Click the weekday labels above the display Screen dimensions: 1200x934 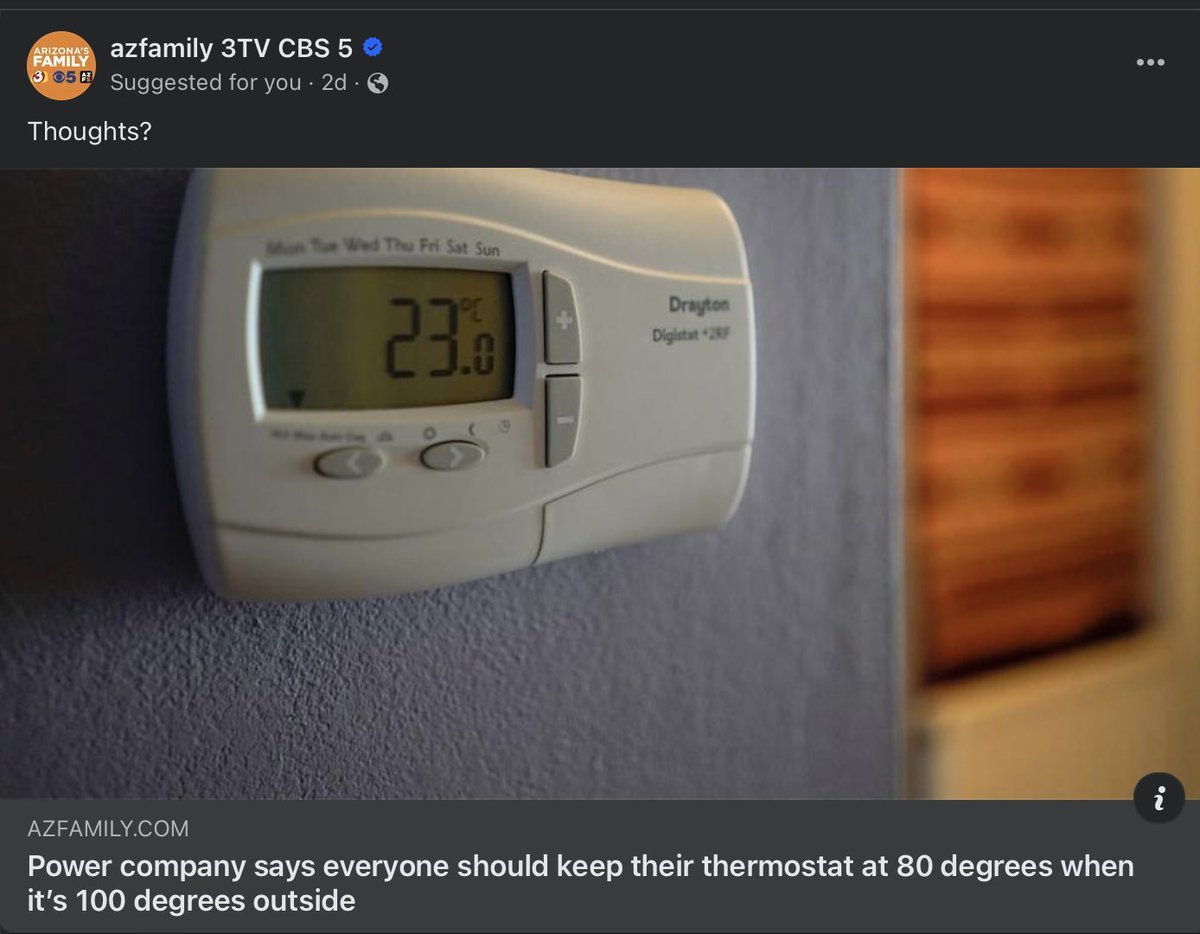(x=383, y=248)
